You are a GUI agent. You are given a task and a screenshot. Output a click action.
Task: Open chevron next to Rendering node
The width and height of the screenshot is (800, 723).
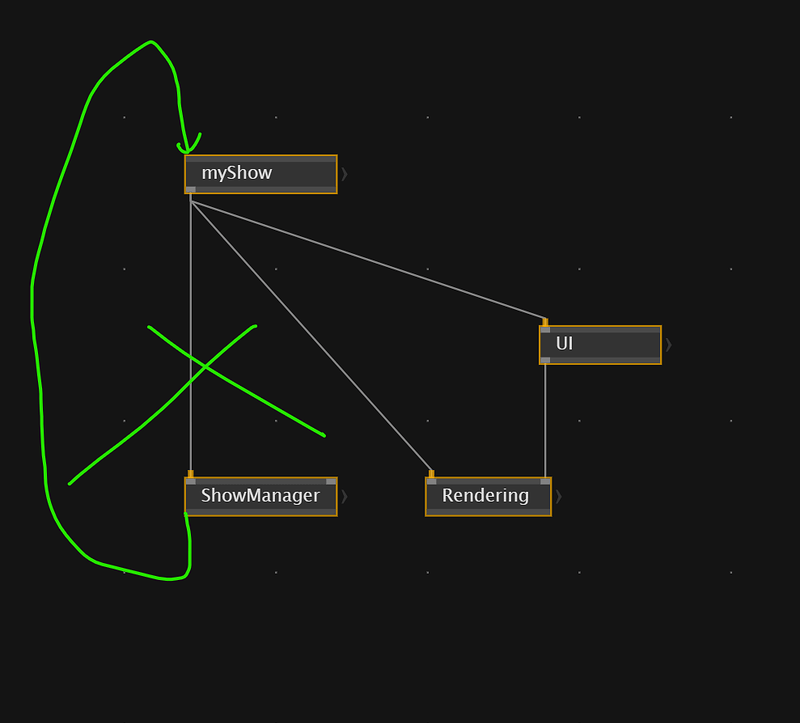point(559,496)
